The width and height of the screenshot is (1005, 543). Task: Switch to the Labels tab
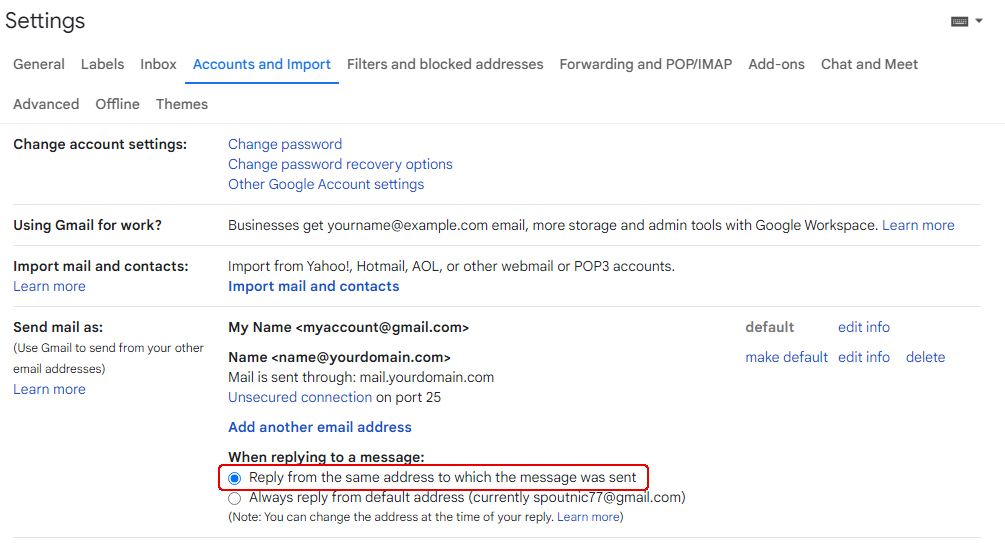tap(102, 64)
